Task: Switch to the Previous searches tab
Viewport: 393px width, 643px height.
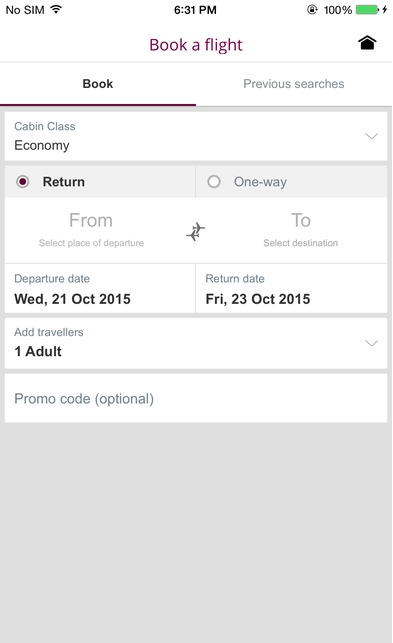Action: coord(294,84)
